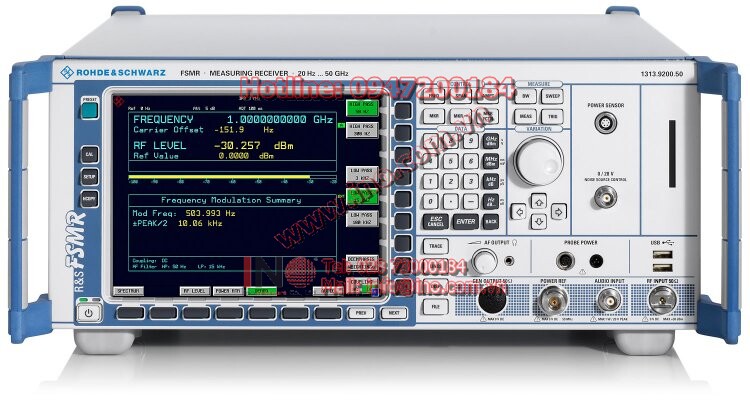Select the MHz unit key
The height and width of the screenshot is (400, 750).
pyautogui.click(x=491, y=161)
